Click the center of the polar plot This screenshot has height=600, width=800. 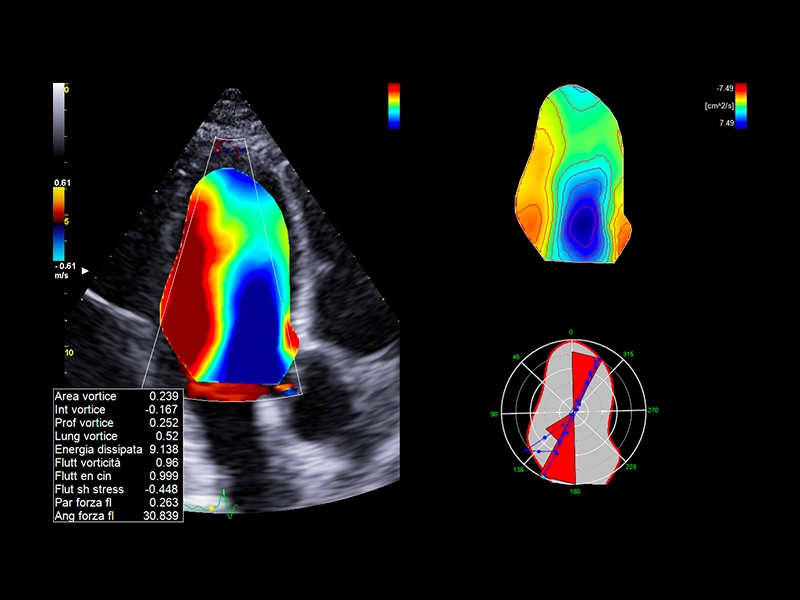click(x=573, y=411)
